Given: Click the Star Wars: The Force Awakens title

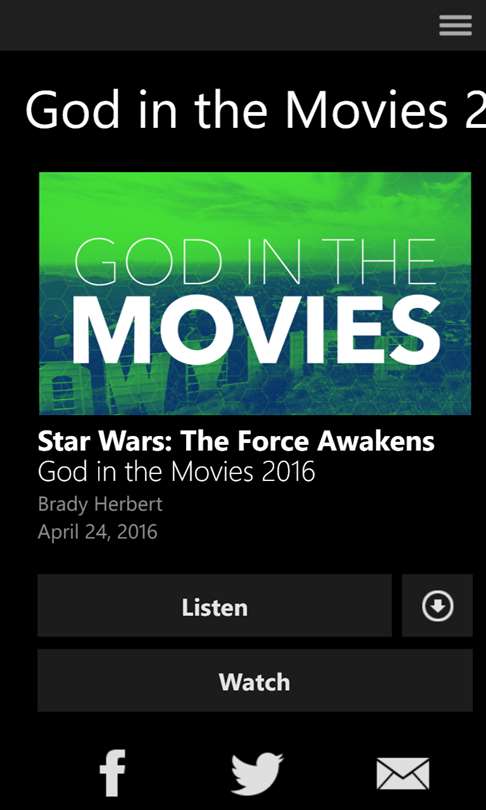Looking at the screenshot, I should tap(236, 441).
